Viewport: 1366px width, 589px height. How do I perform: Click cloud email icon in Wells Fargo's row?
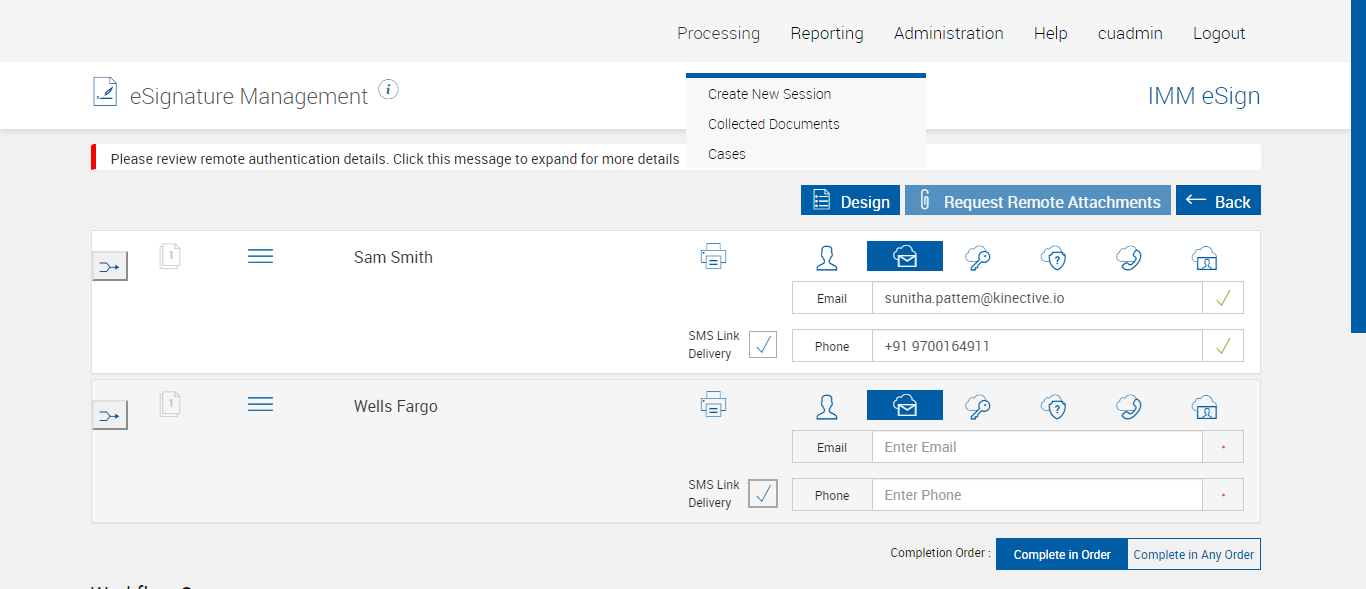[904, 405]
